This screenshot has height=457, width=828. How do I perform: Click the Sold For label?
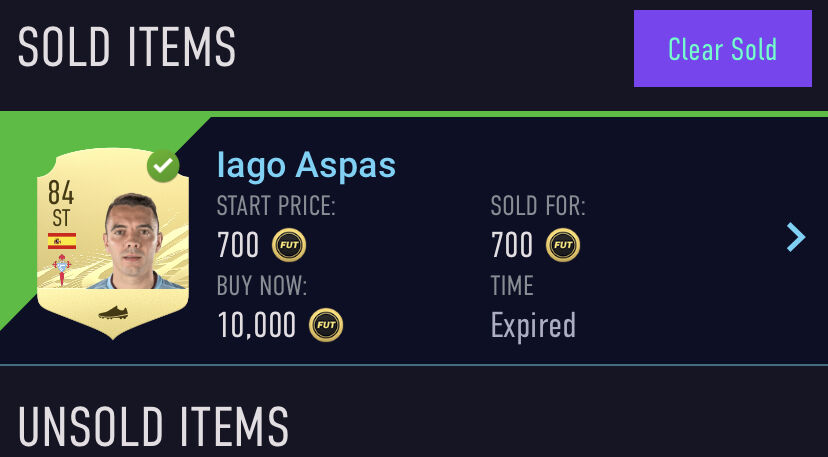coord(538,207)
